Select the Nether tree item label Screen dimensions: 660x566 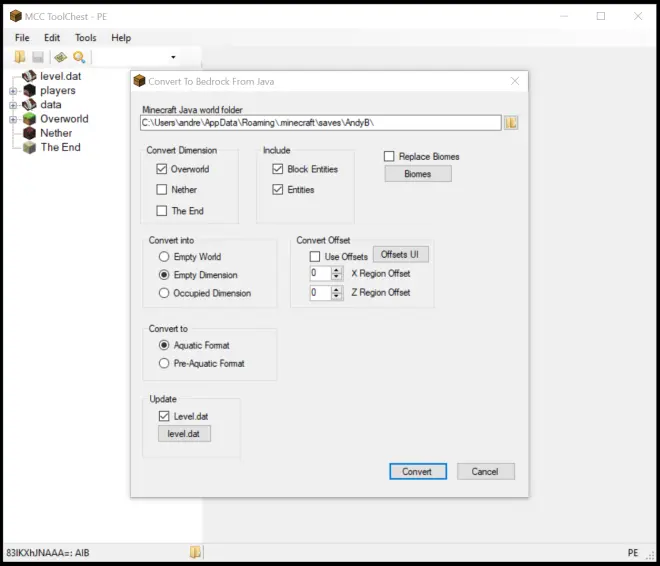[x=56, y=133]
